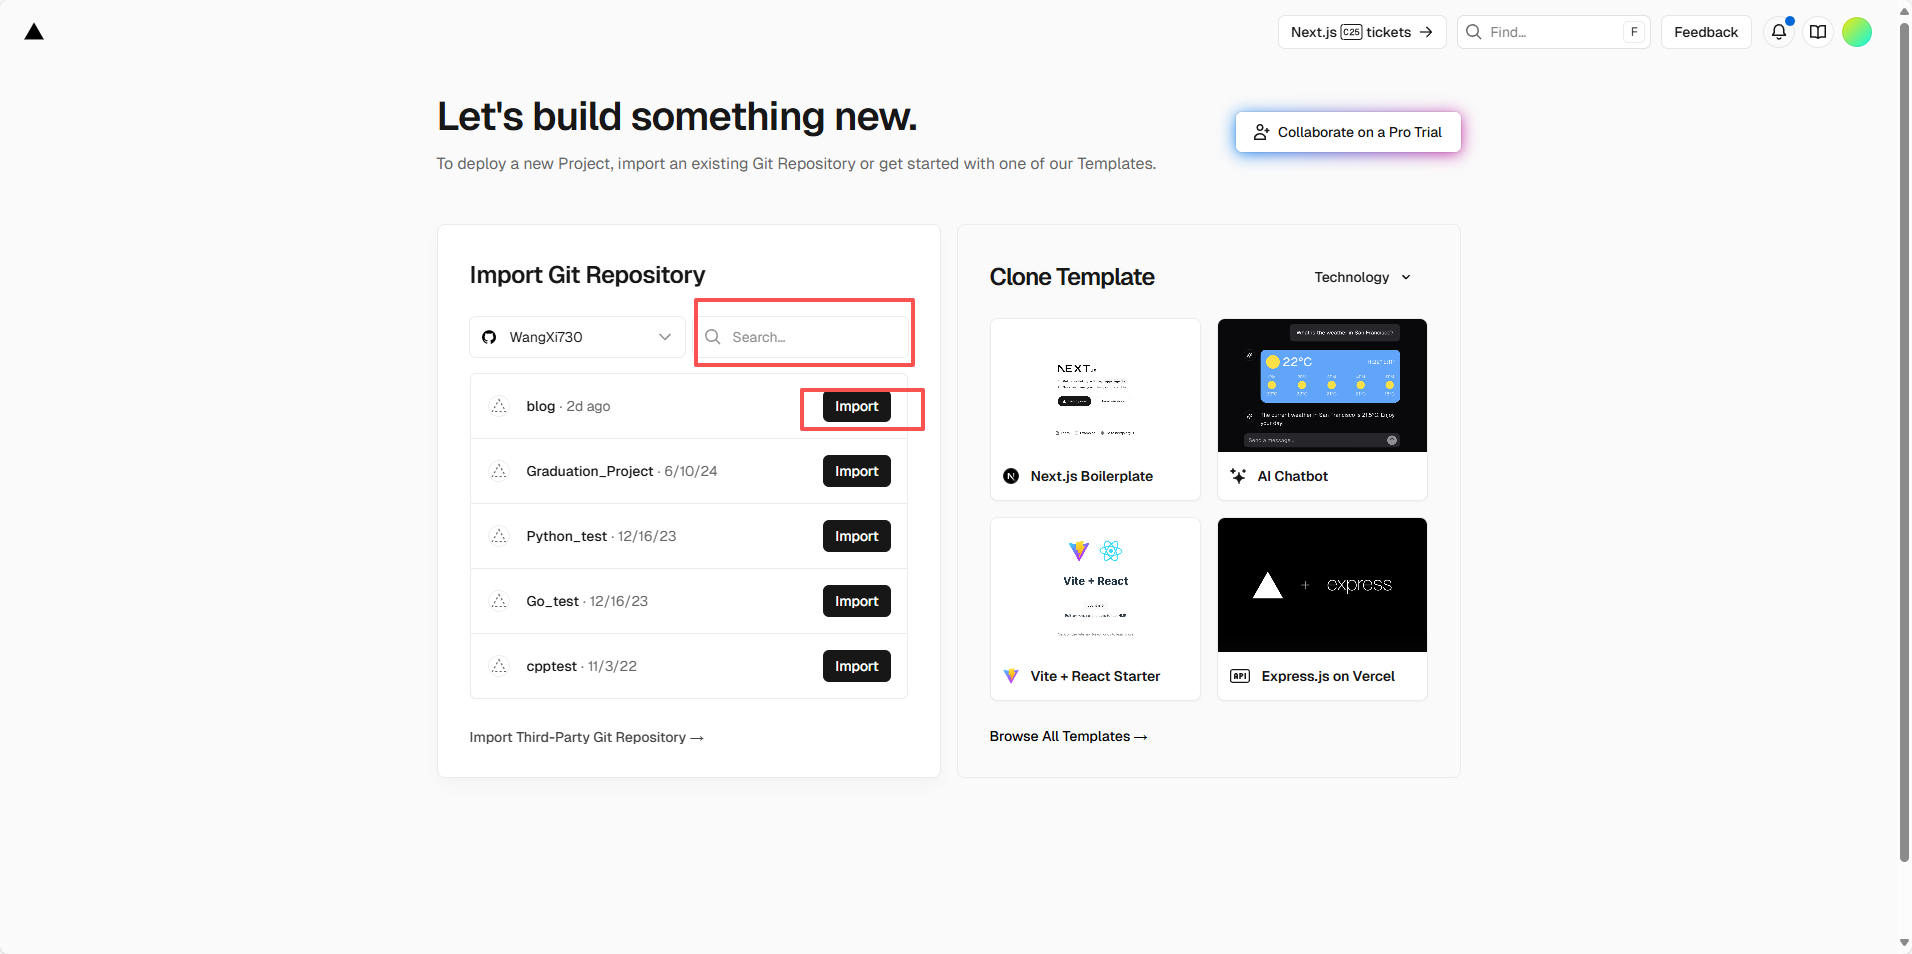Import the Python_test repository
This screenshot has width=1912, height=954.
click(x=856, y=536)
